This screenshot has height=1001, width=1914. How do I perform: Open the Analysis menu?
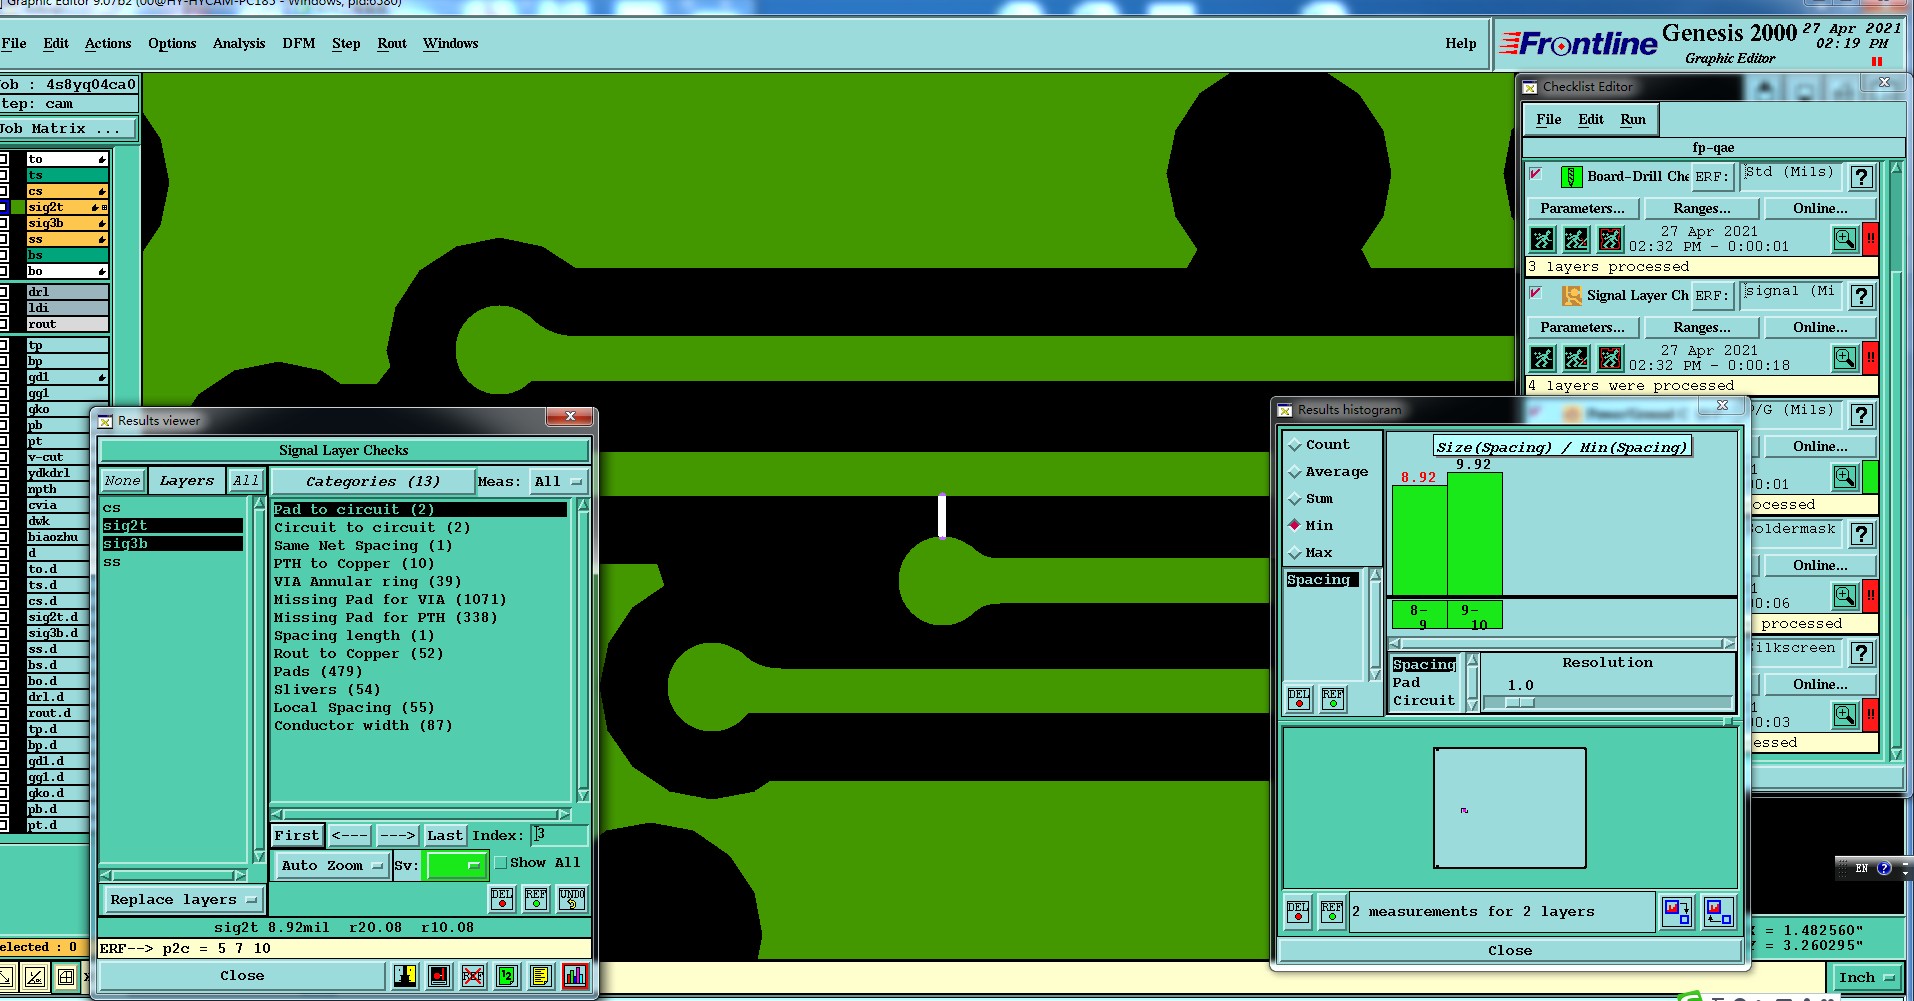coord(239,44)
